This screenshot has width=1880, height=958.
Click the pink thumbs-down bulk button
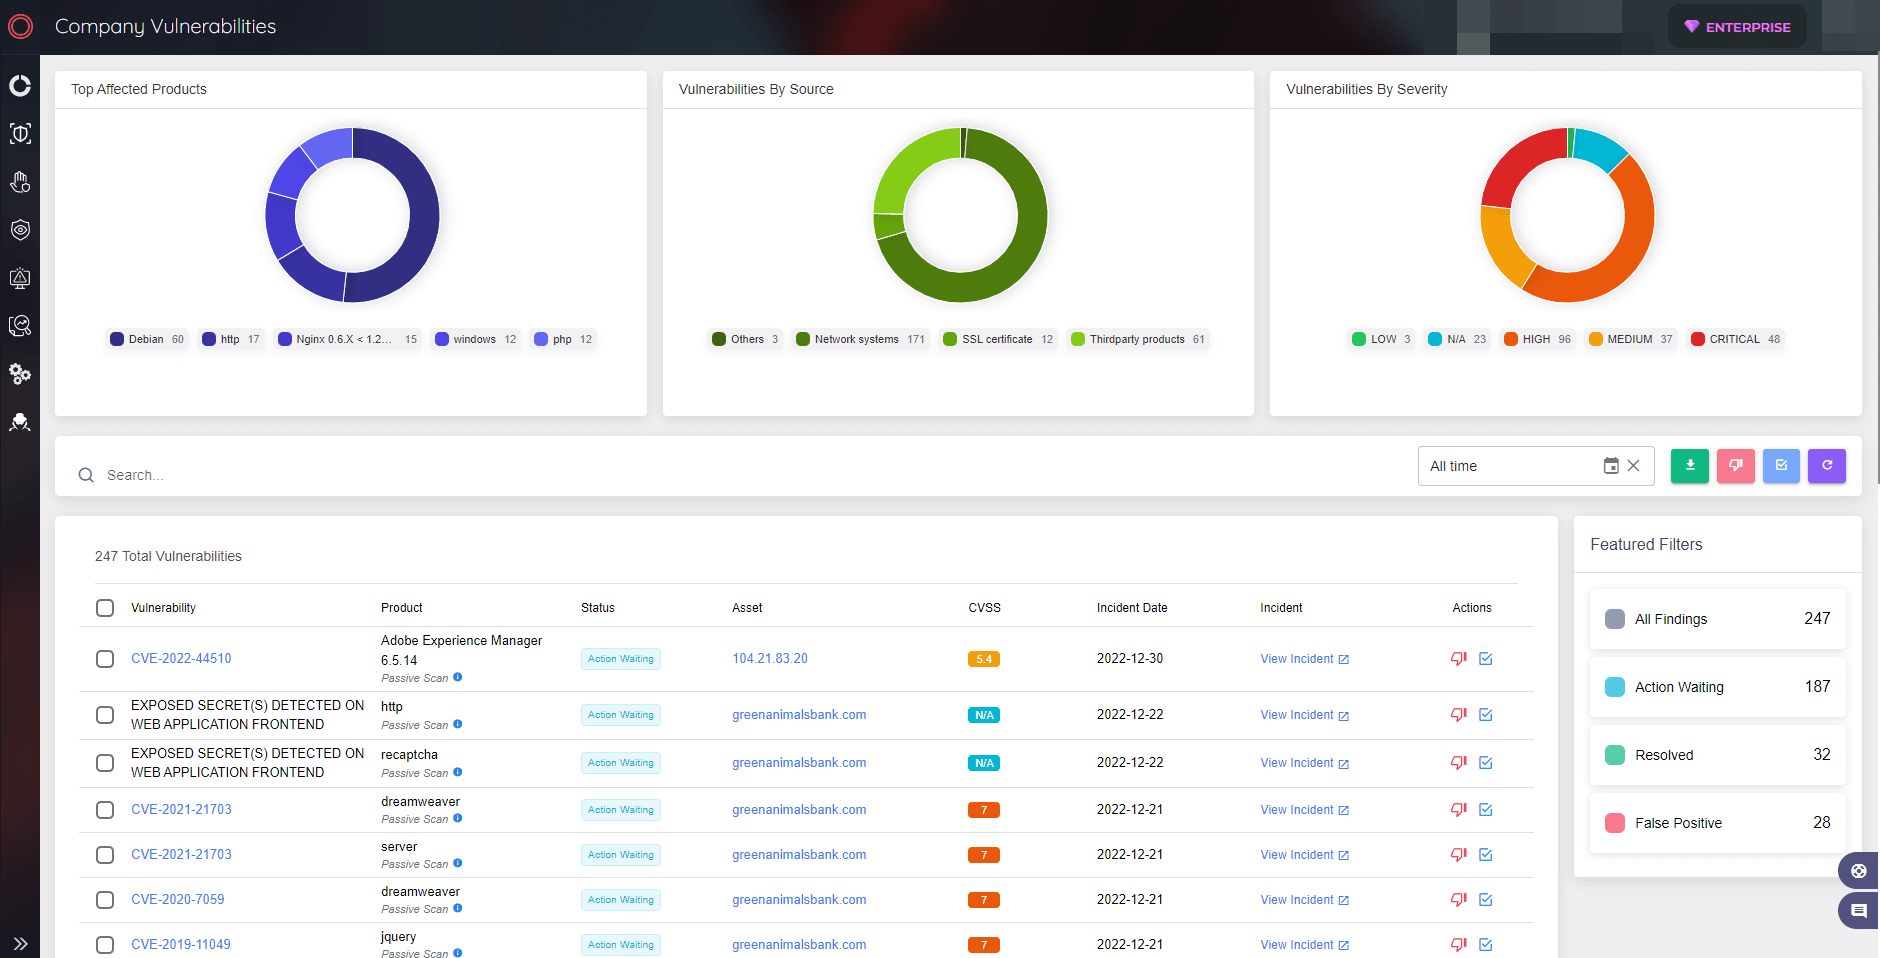coord(1736,466)
